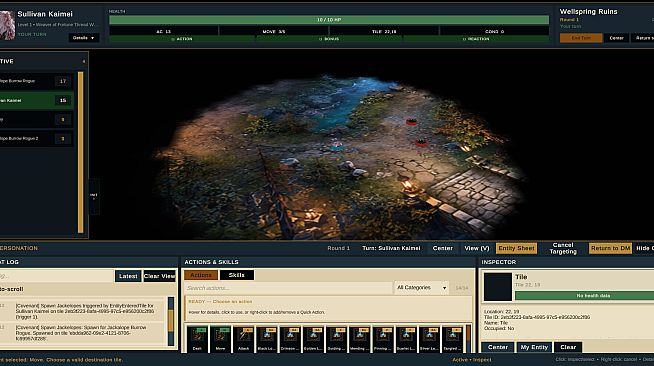This screenshot has height=366, width=654.
Task: Click the log panel scrollbar
Action: pyautogui.click(x=171, y=321)
